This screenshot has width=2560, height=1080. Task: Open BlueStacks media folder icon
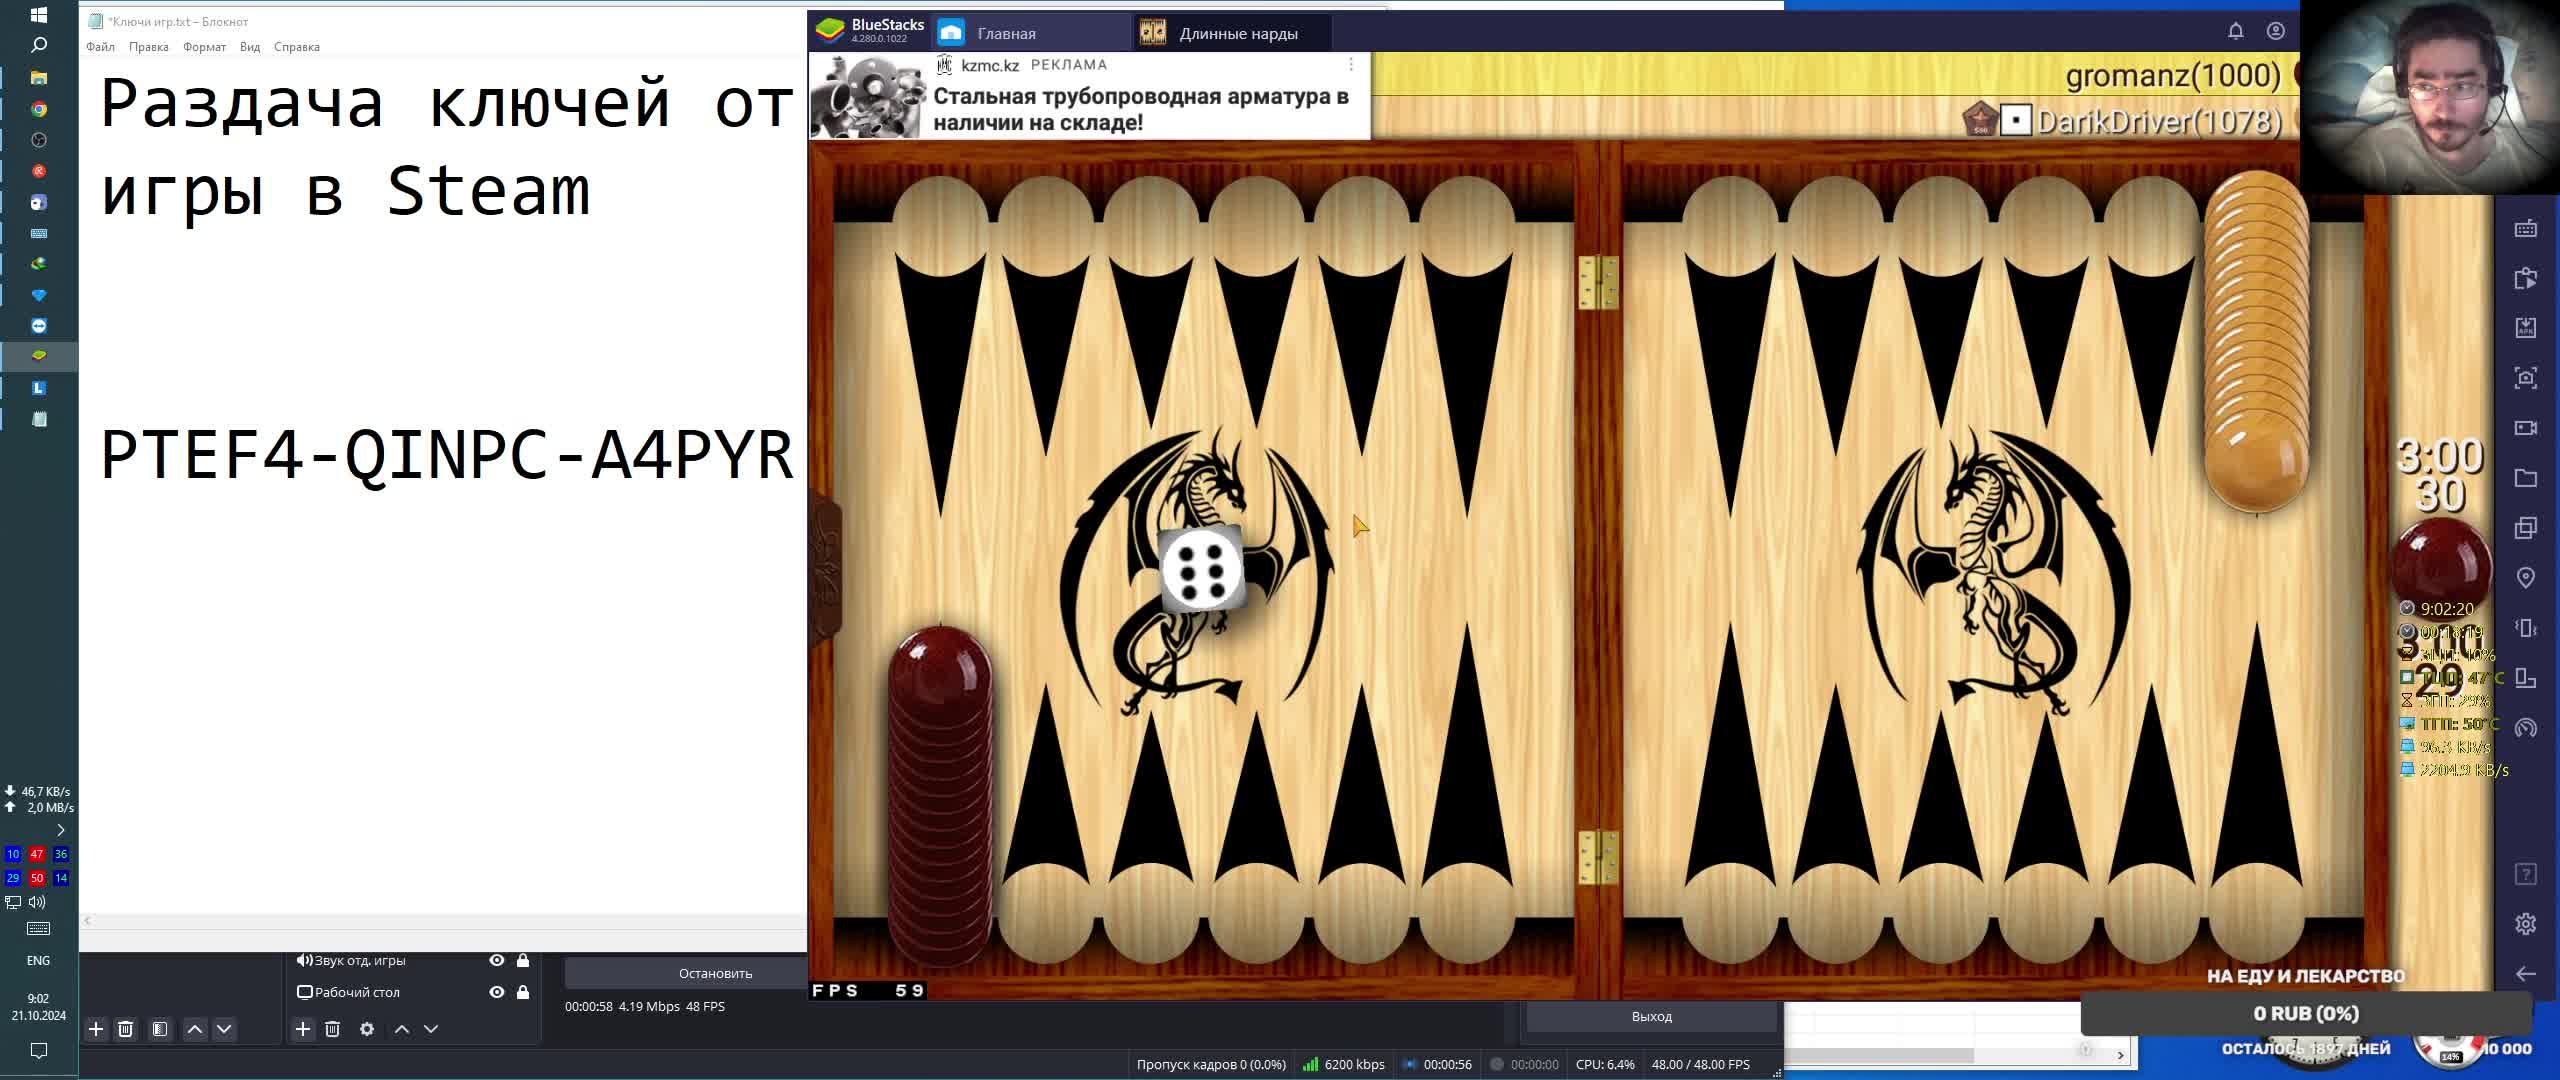2525,478
